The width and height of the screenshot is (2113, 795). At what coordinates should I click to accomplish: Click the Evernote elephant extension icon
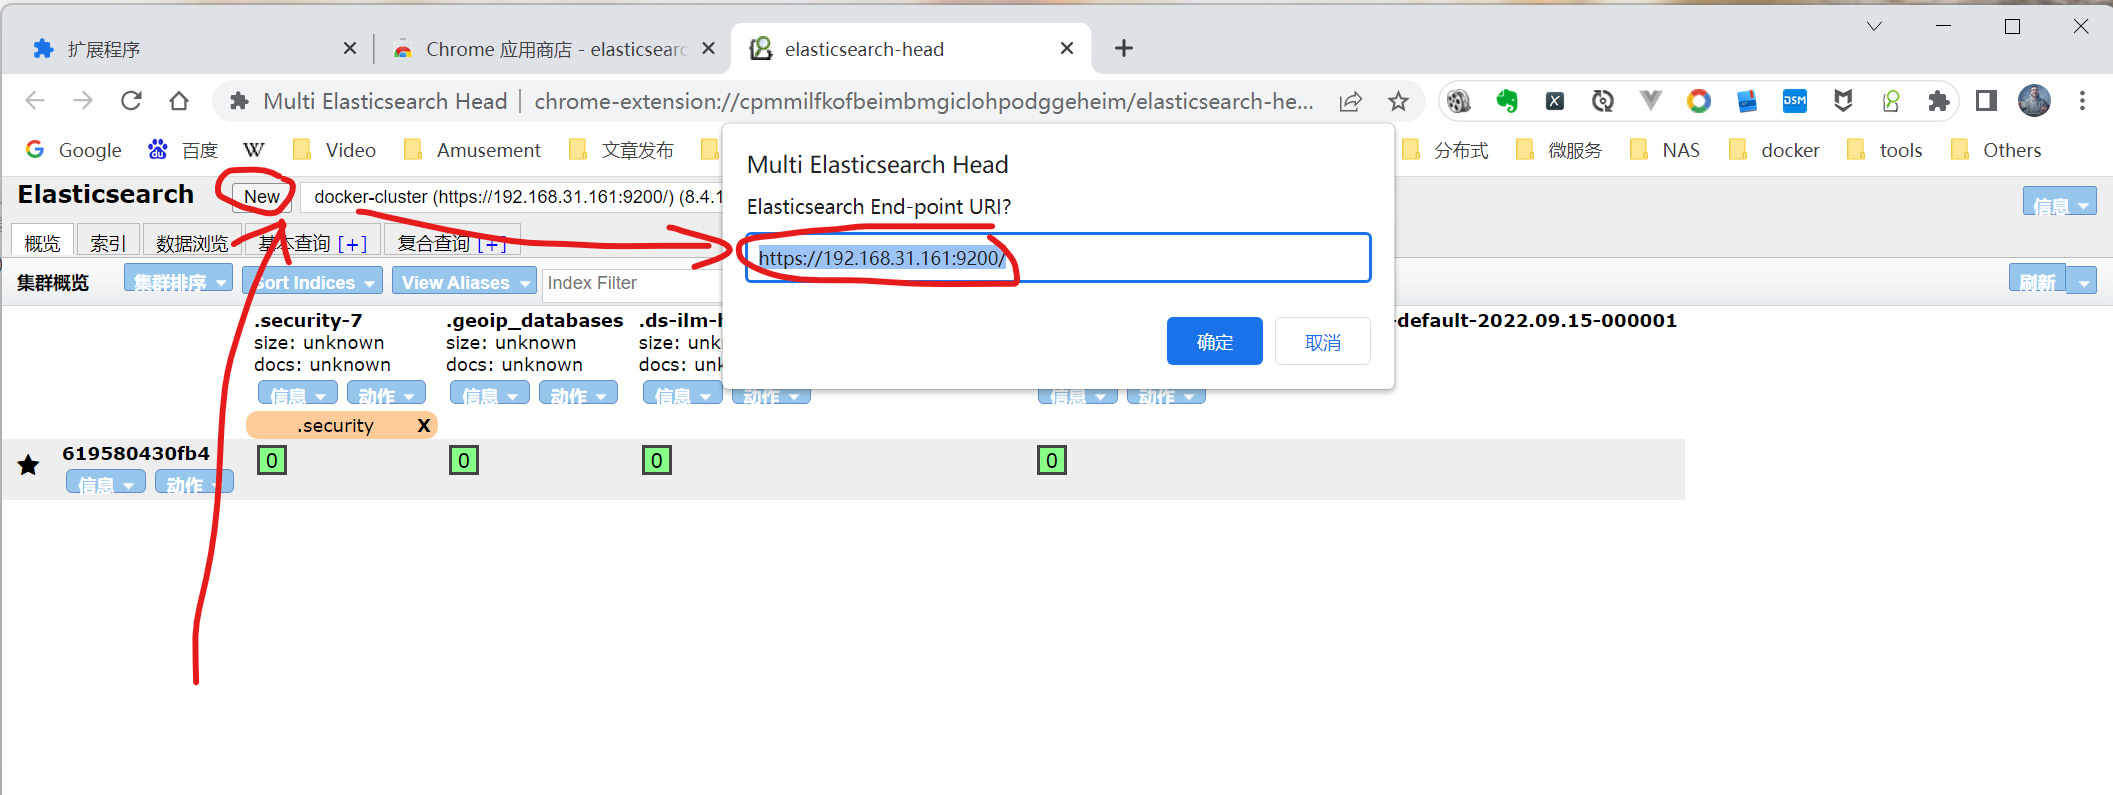1507,101
